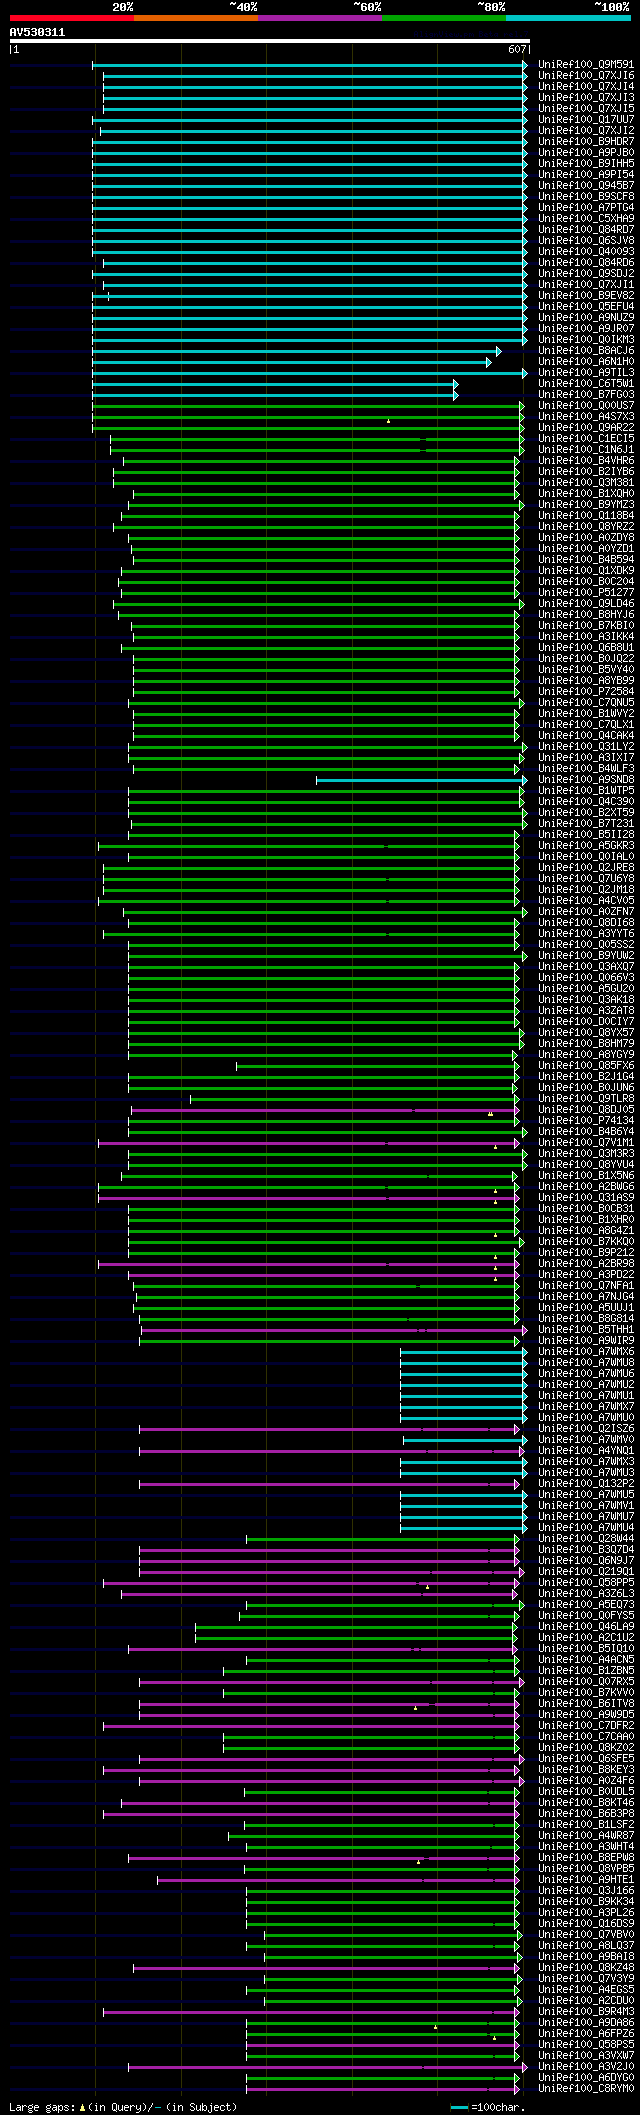Select the UniRef100_C5XHA9 label

[586, 218]
